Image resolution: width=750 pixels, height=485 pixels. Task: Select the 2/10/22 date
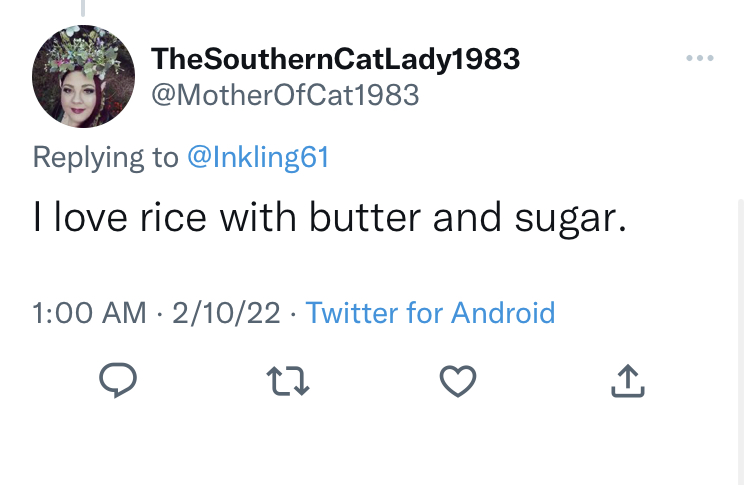click(226, 313)
